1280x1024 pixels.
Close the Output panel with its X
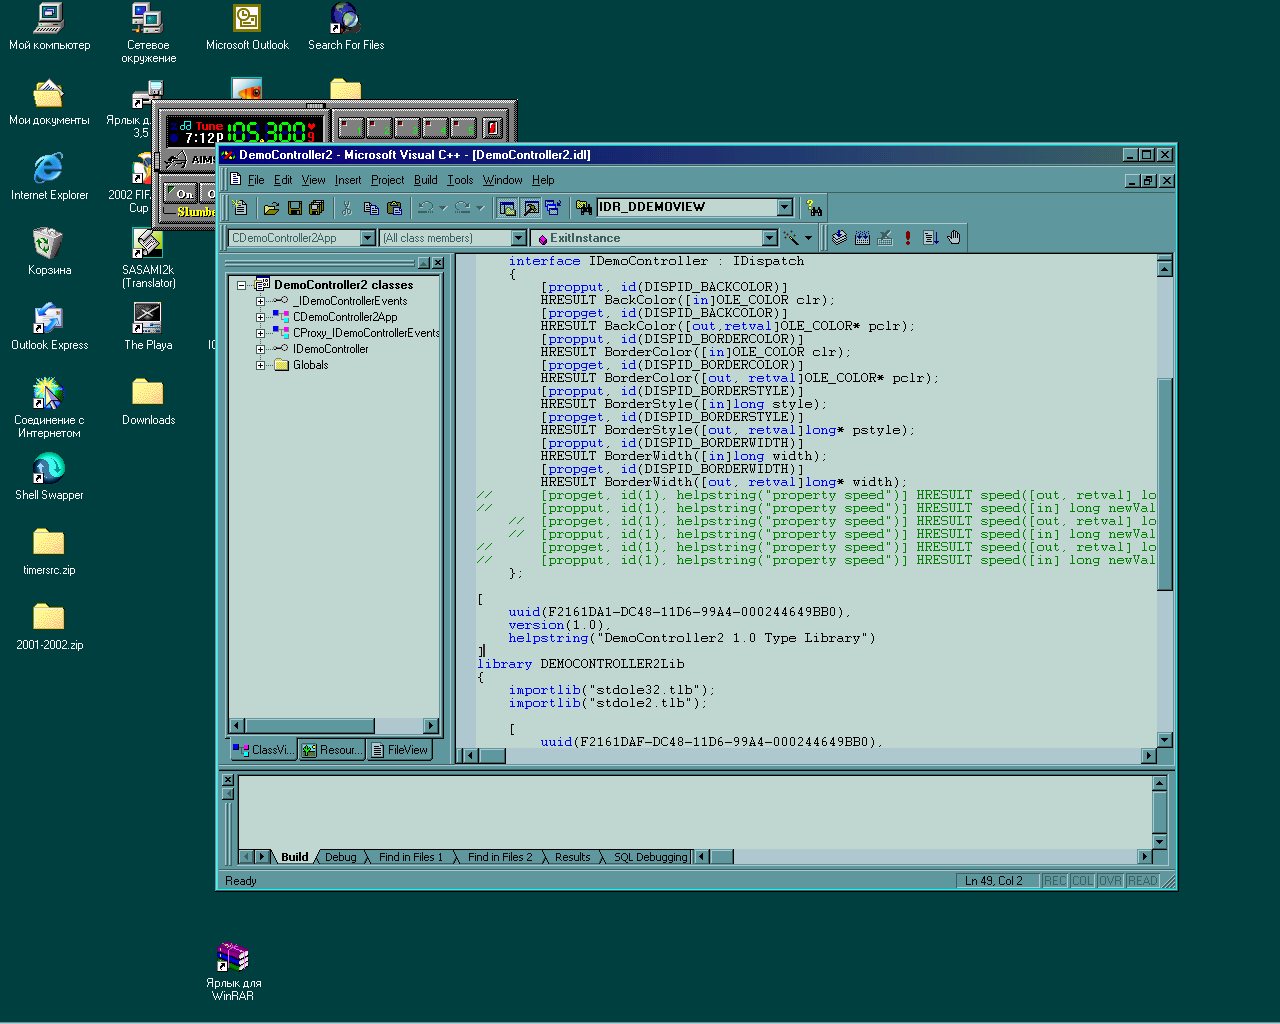pyautogui.click(x=227, y=780)
